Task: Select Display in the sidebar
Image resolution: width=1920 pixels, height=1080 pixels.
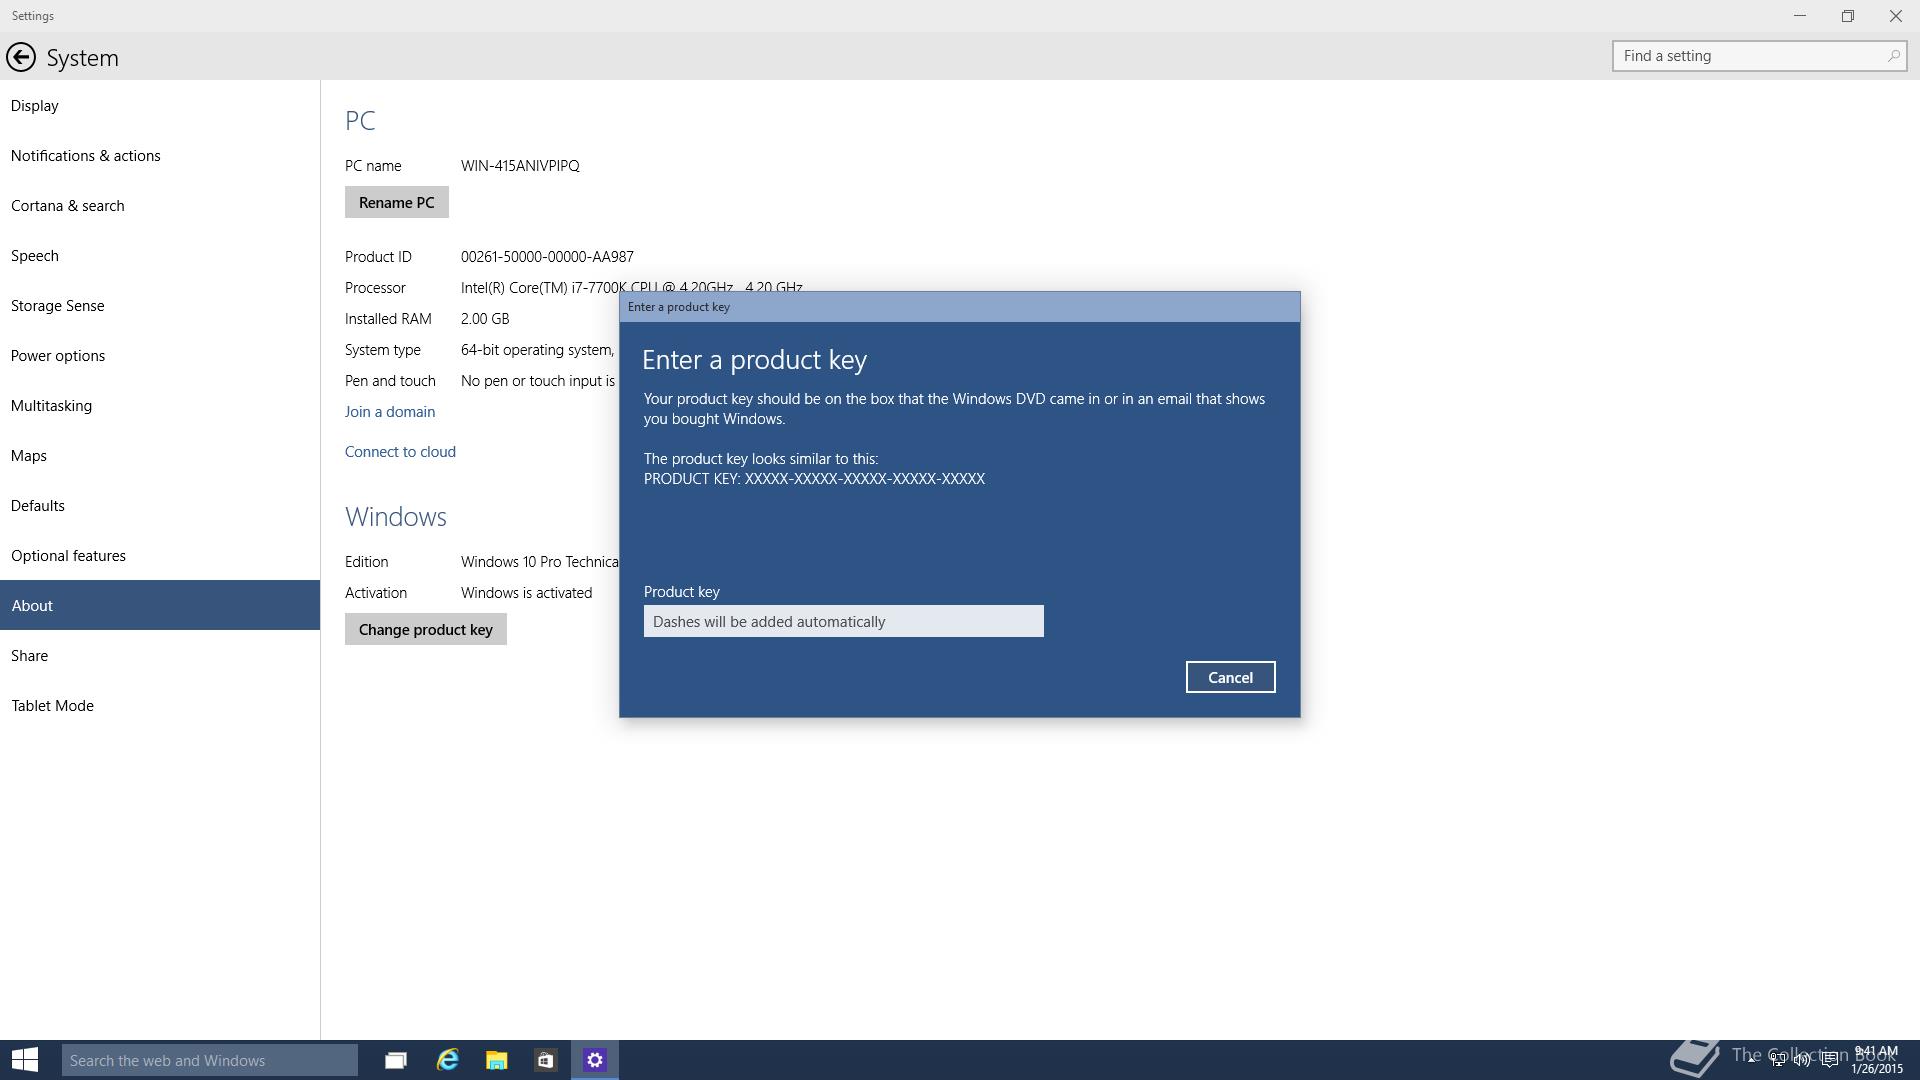Action: 160,105
